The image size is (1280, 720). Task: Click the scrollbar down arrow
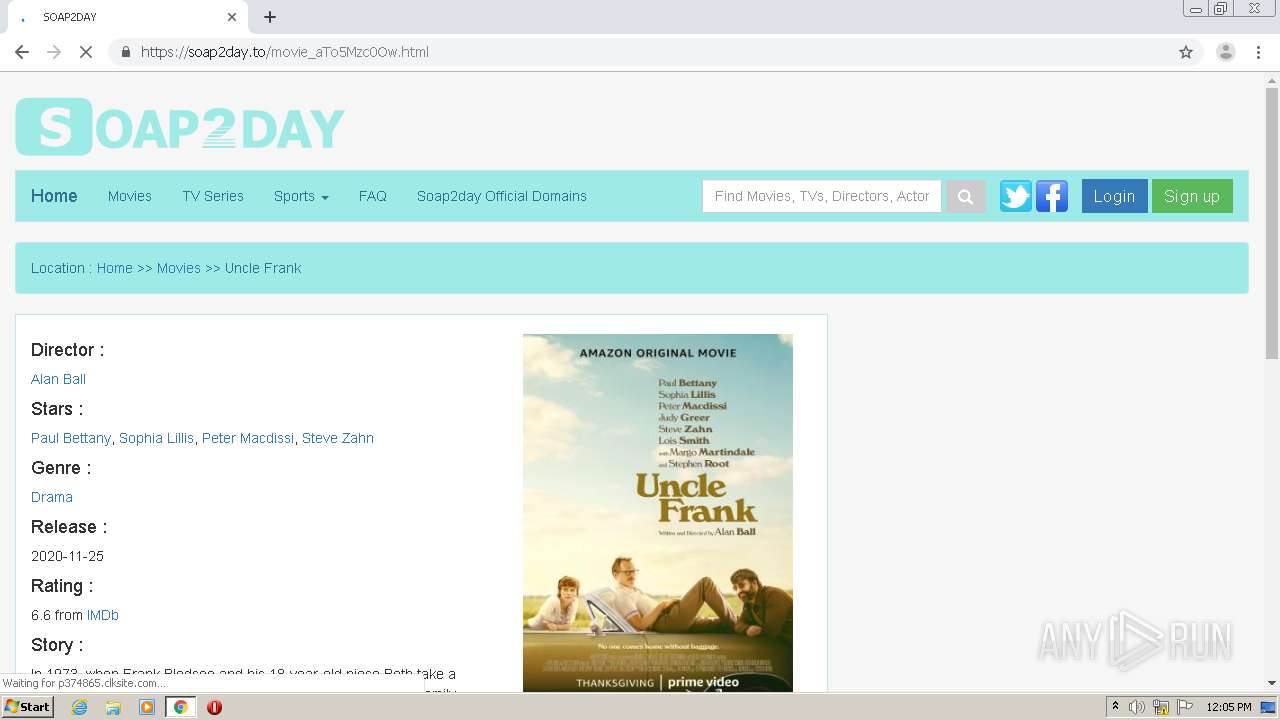(x=1272, y=683)
